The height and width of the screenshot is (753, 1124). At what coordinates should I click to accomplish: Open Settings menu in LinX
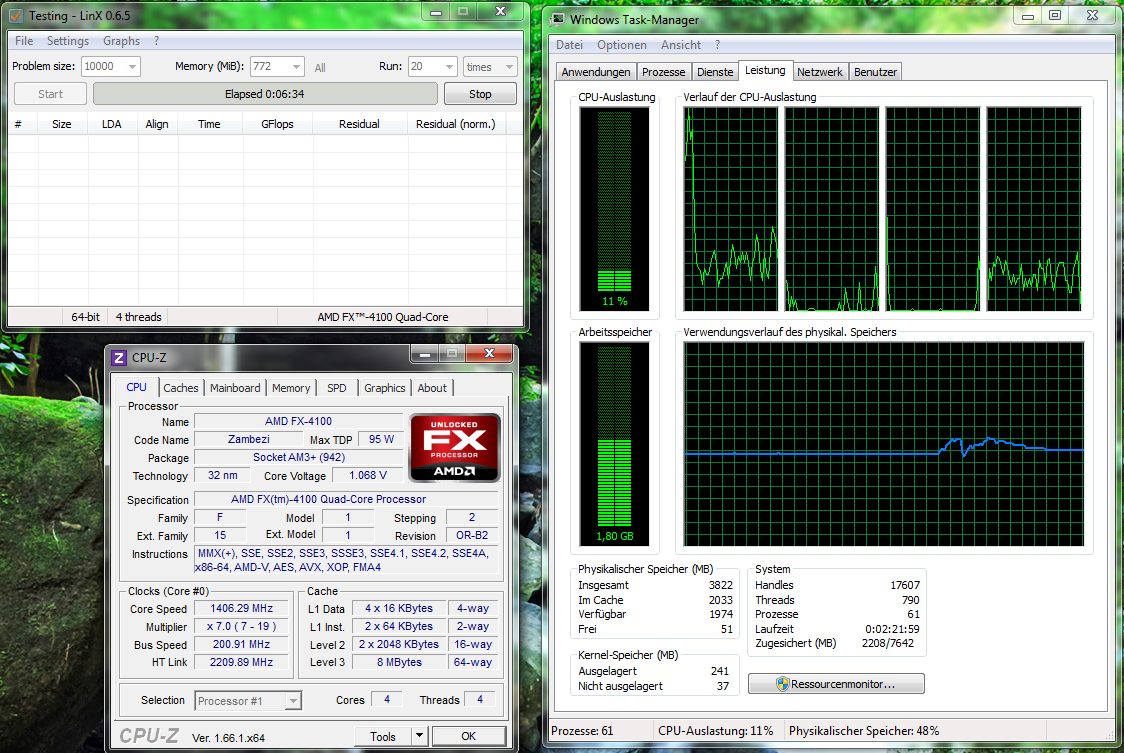[68, 41]
